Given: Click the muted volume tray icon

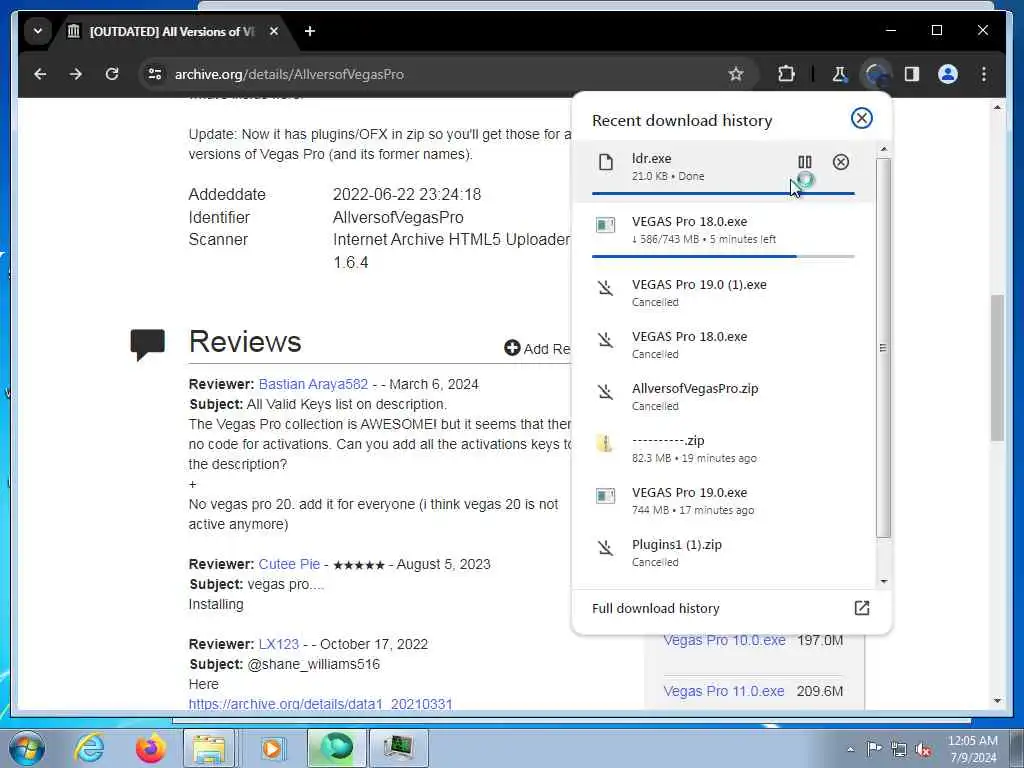Looking at the screenshot, I should (923, 749).
